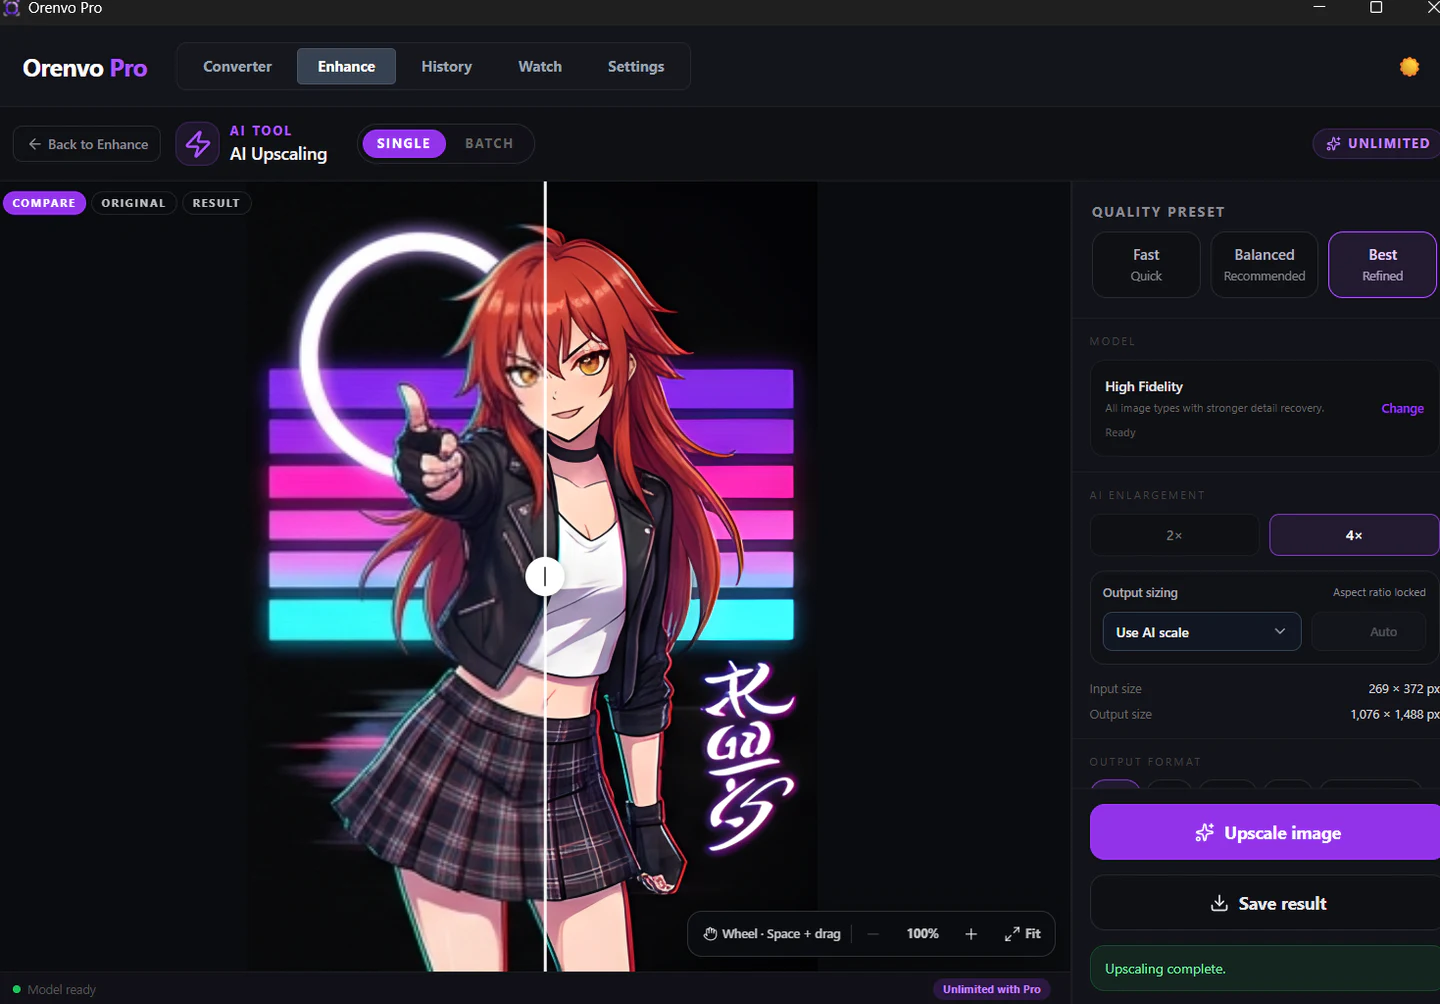
Task: Click the Upscale image button
Action: [x=1266, y=832]
